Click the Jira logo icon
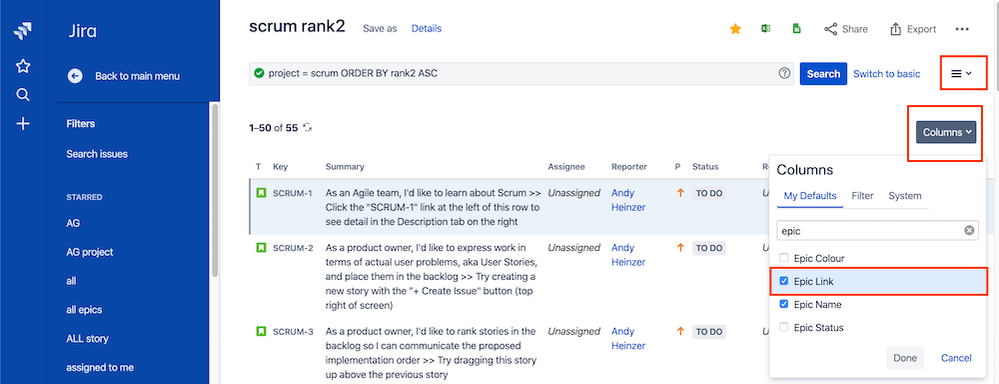 [x=23, y=31]
